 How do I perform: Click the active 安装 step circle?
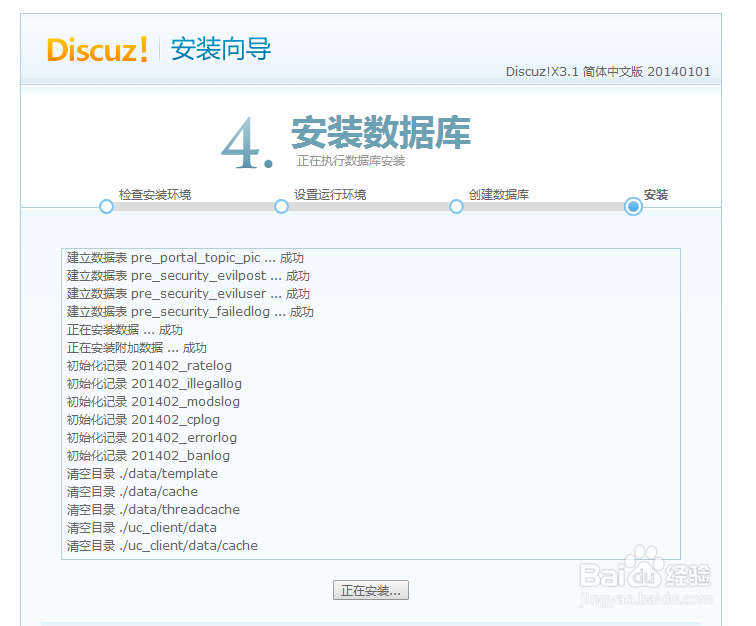[x=633, y=206]
